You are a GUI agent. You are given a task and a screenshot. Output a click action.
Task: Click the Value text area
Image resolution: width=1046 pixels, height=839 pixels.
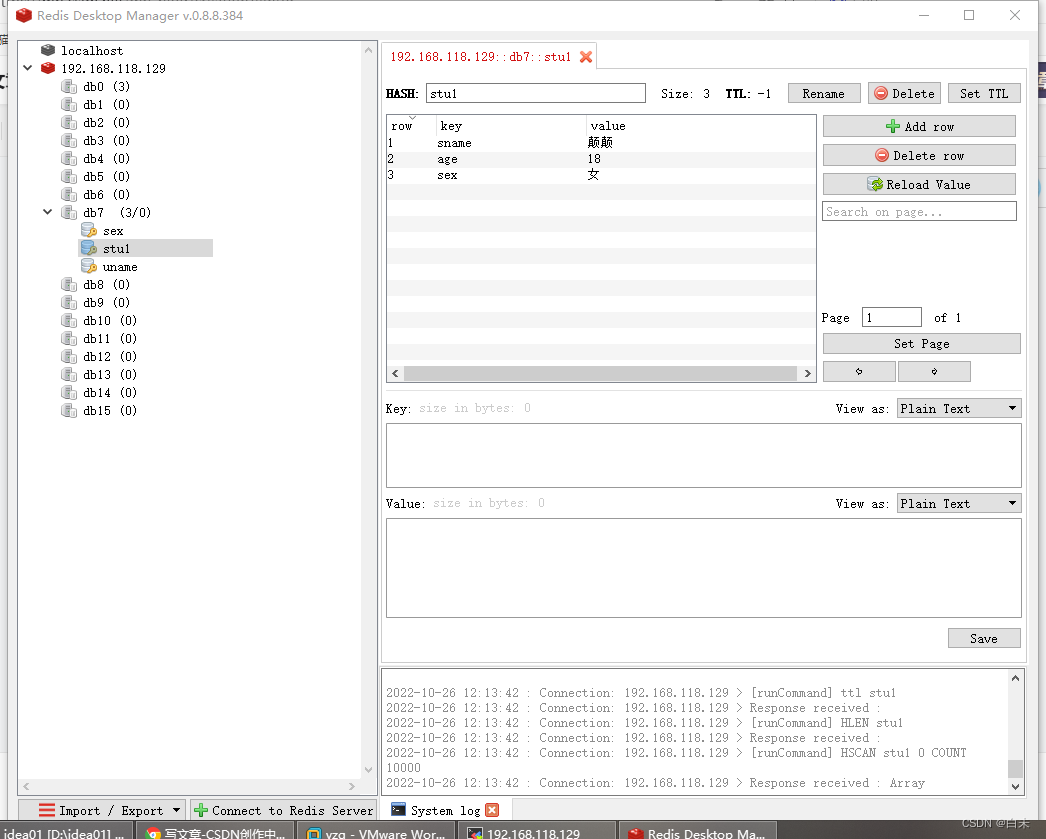click(703, 568)
